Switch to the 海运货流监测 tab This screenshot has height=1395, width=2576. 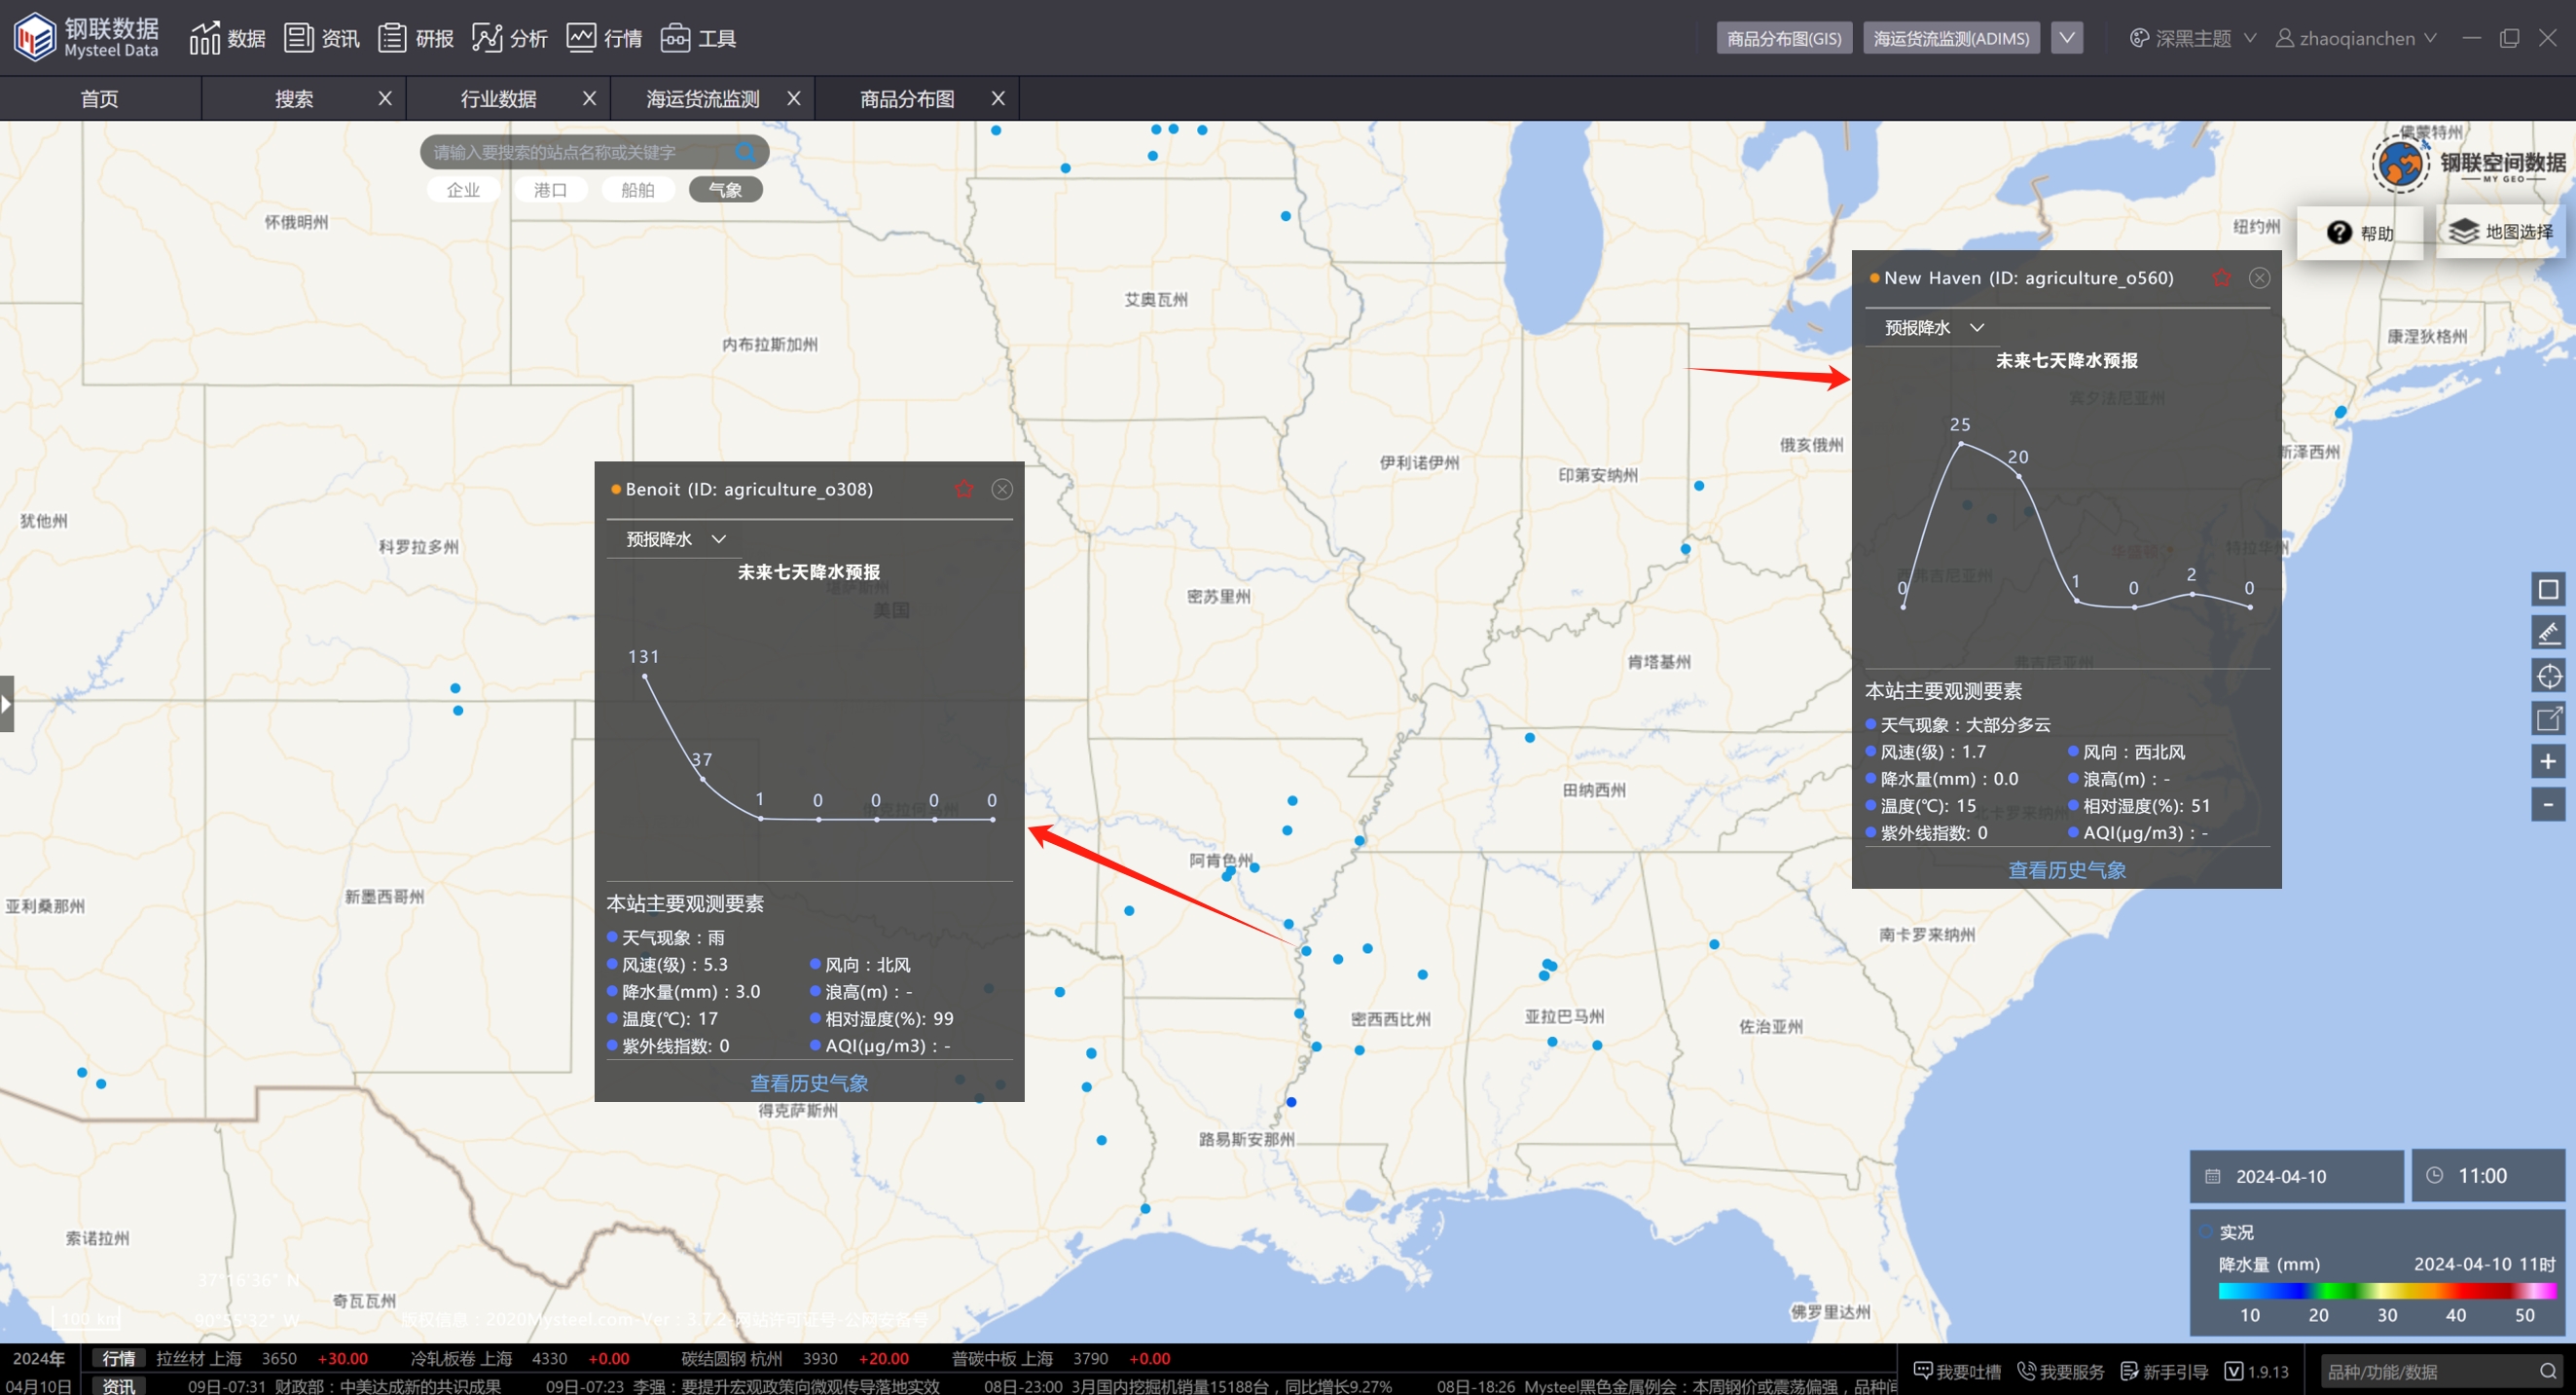[x=703, y=98]
